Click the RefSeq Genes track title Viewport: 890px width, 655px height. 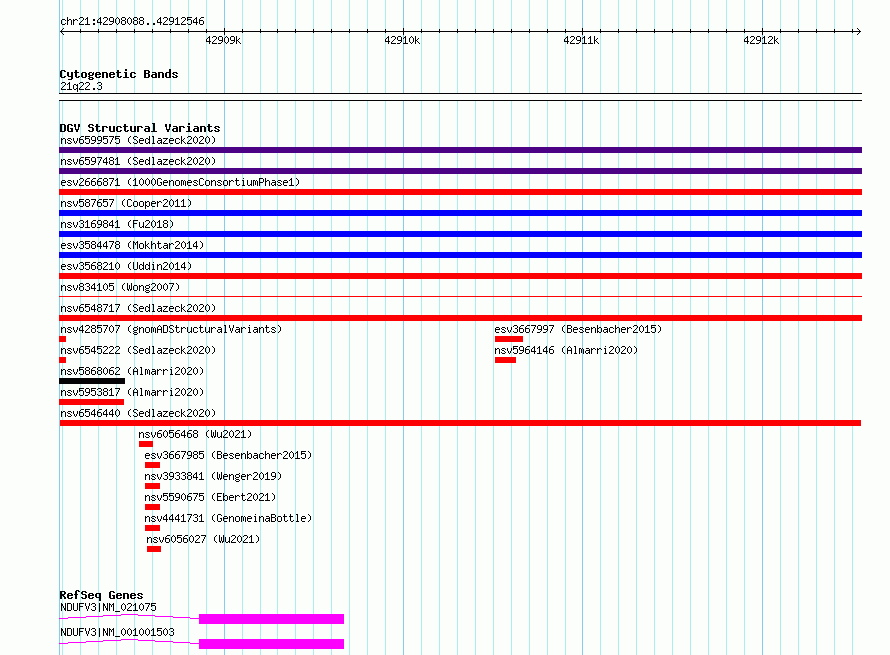101,595
